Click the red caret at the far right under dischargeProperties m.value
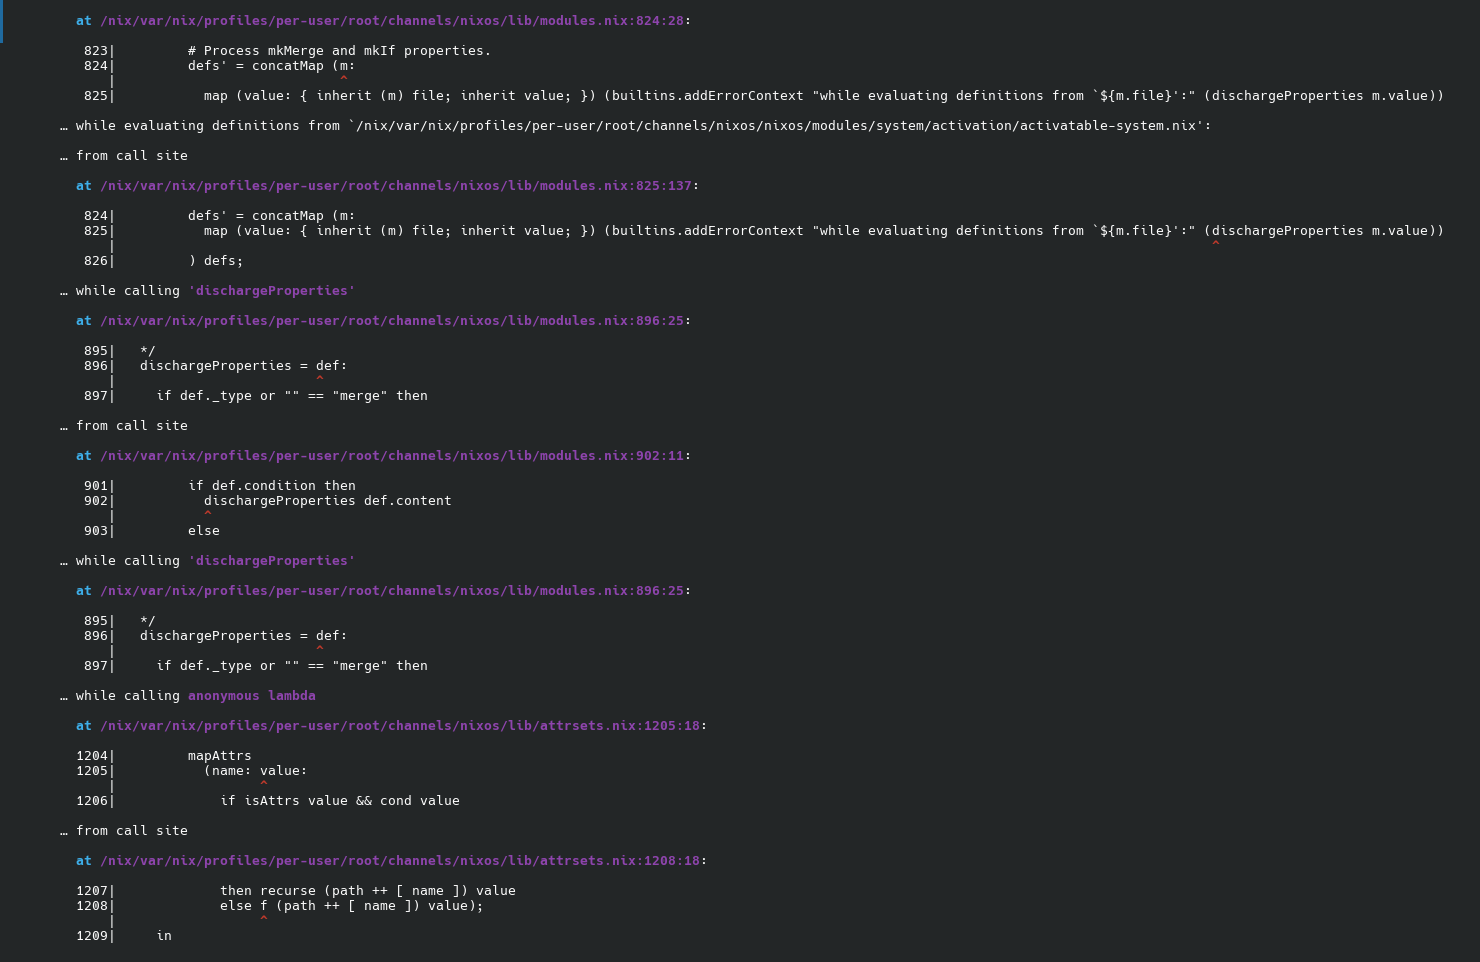The width and height of the screenshot is (1480, 962). (x=1216, y=244)
